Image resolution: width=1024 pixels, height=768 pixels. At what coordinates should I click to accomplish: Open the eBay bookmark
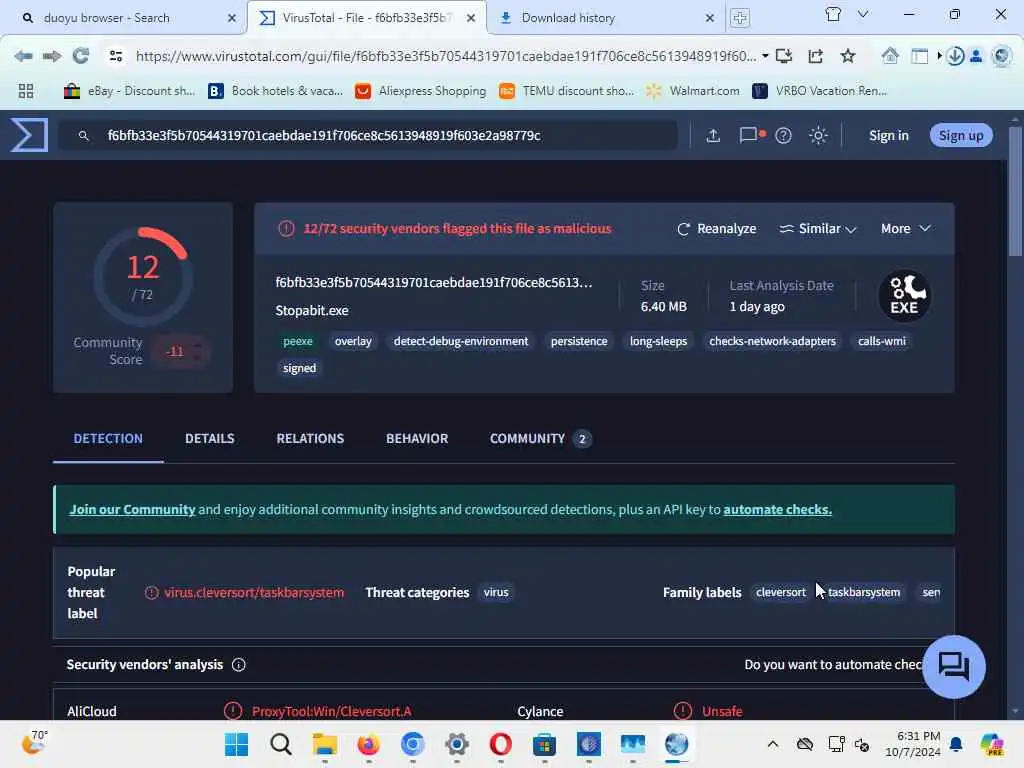(x=129, y=91)
